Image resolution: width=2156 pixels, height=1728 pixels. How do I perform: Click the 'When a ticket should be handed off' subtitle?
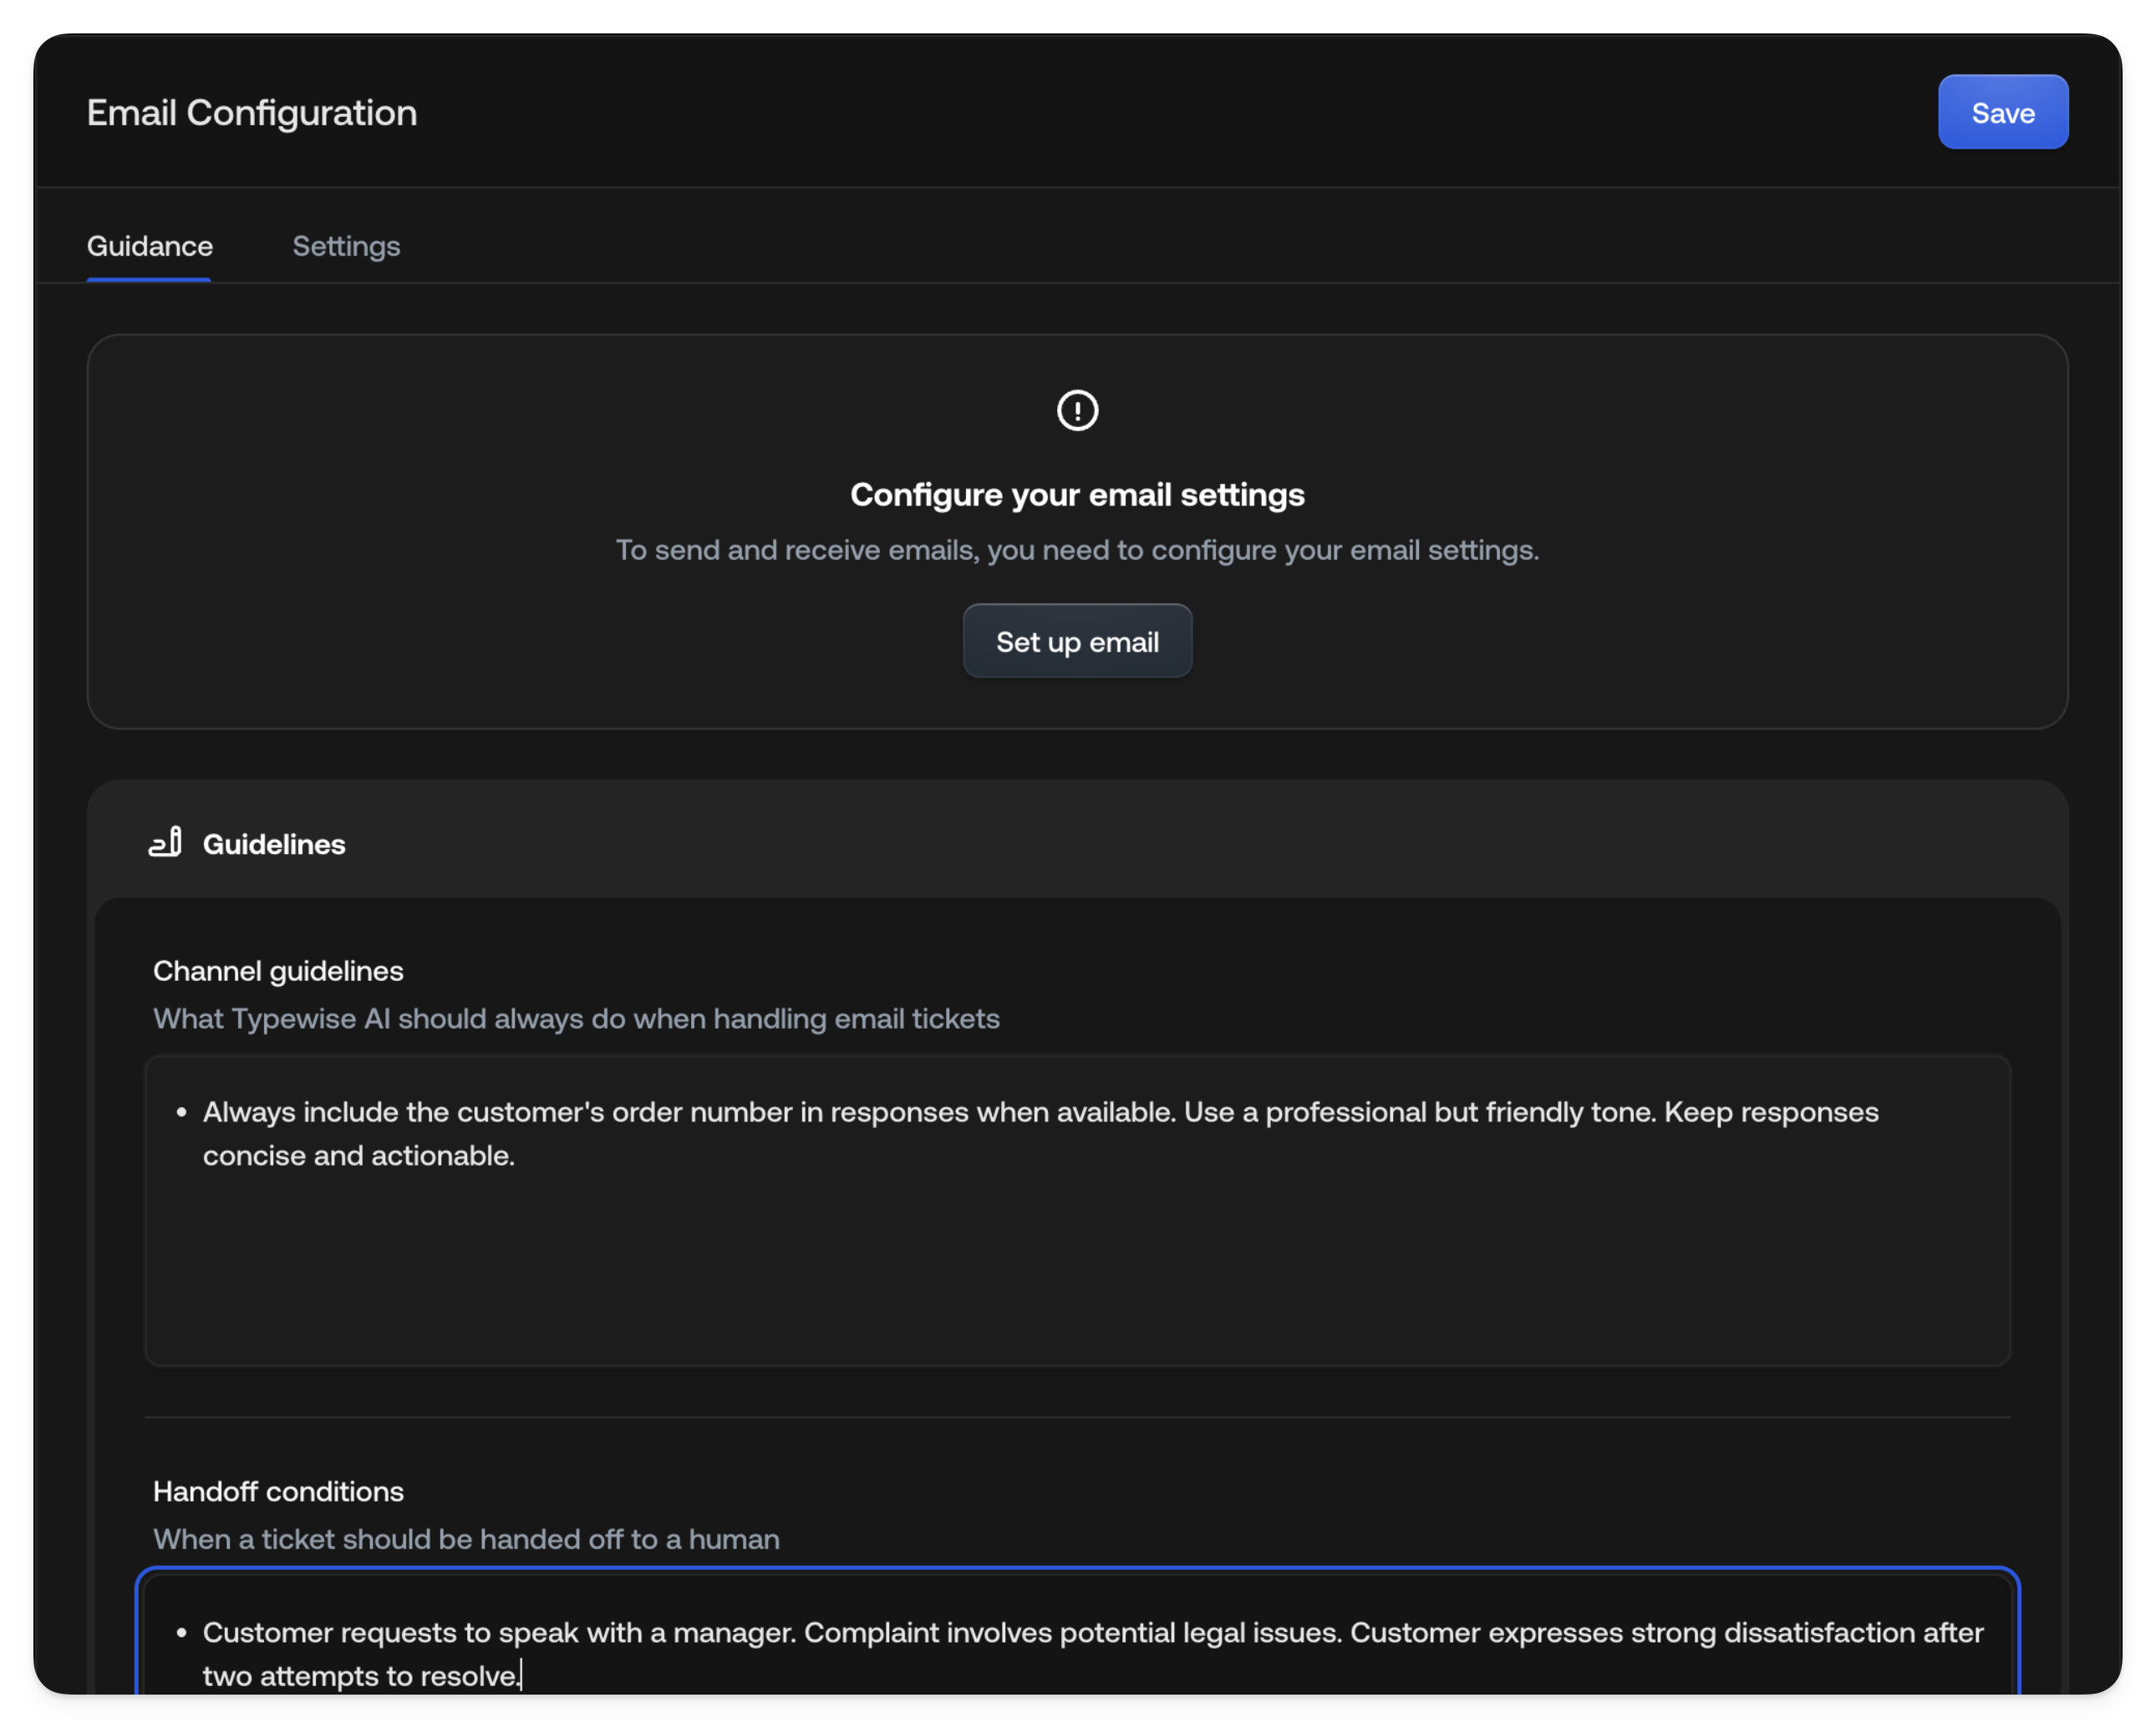click(x=466, y=1539)
